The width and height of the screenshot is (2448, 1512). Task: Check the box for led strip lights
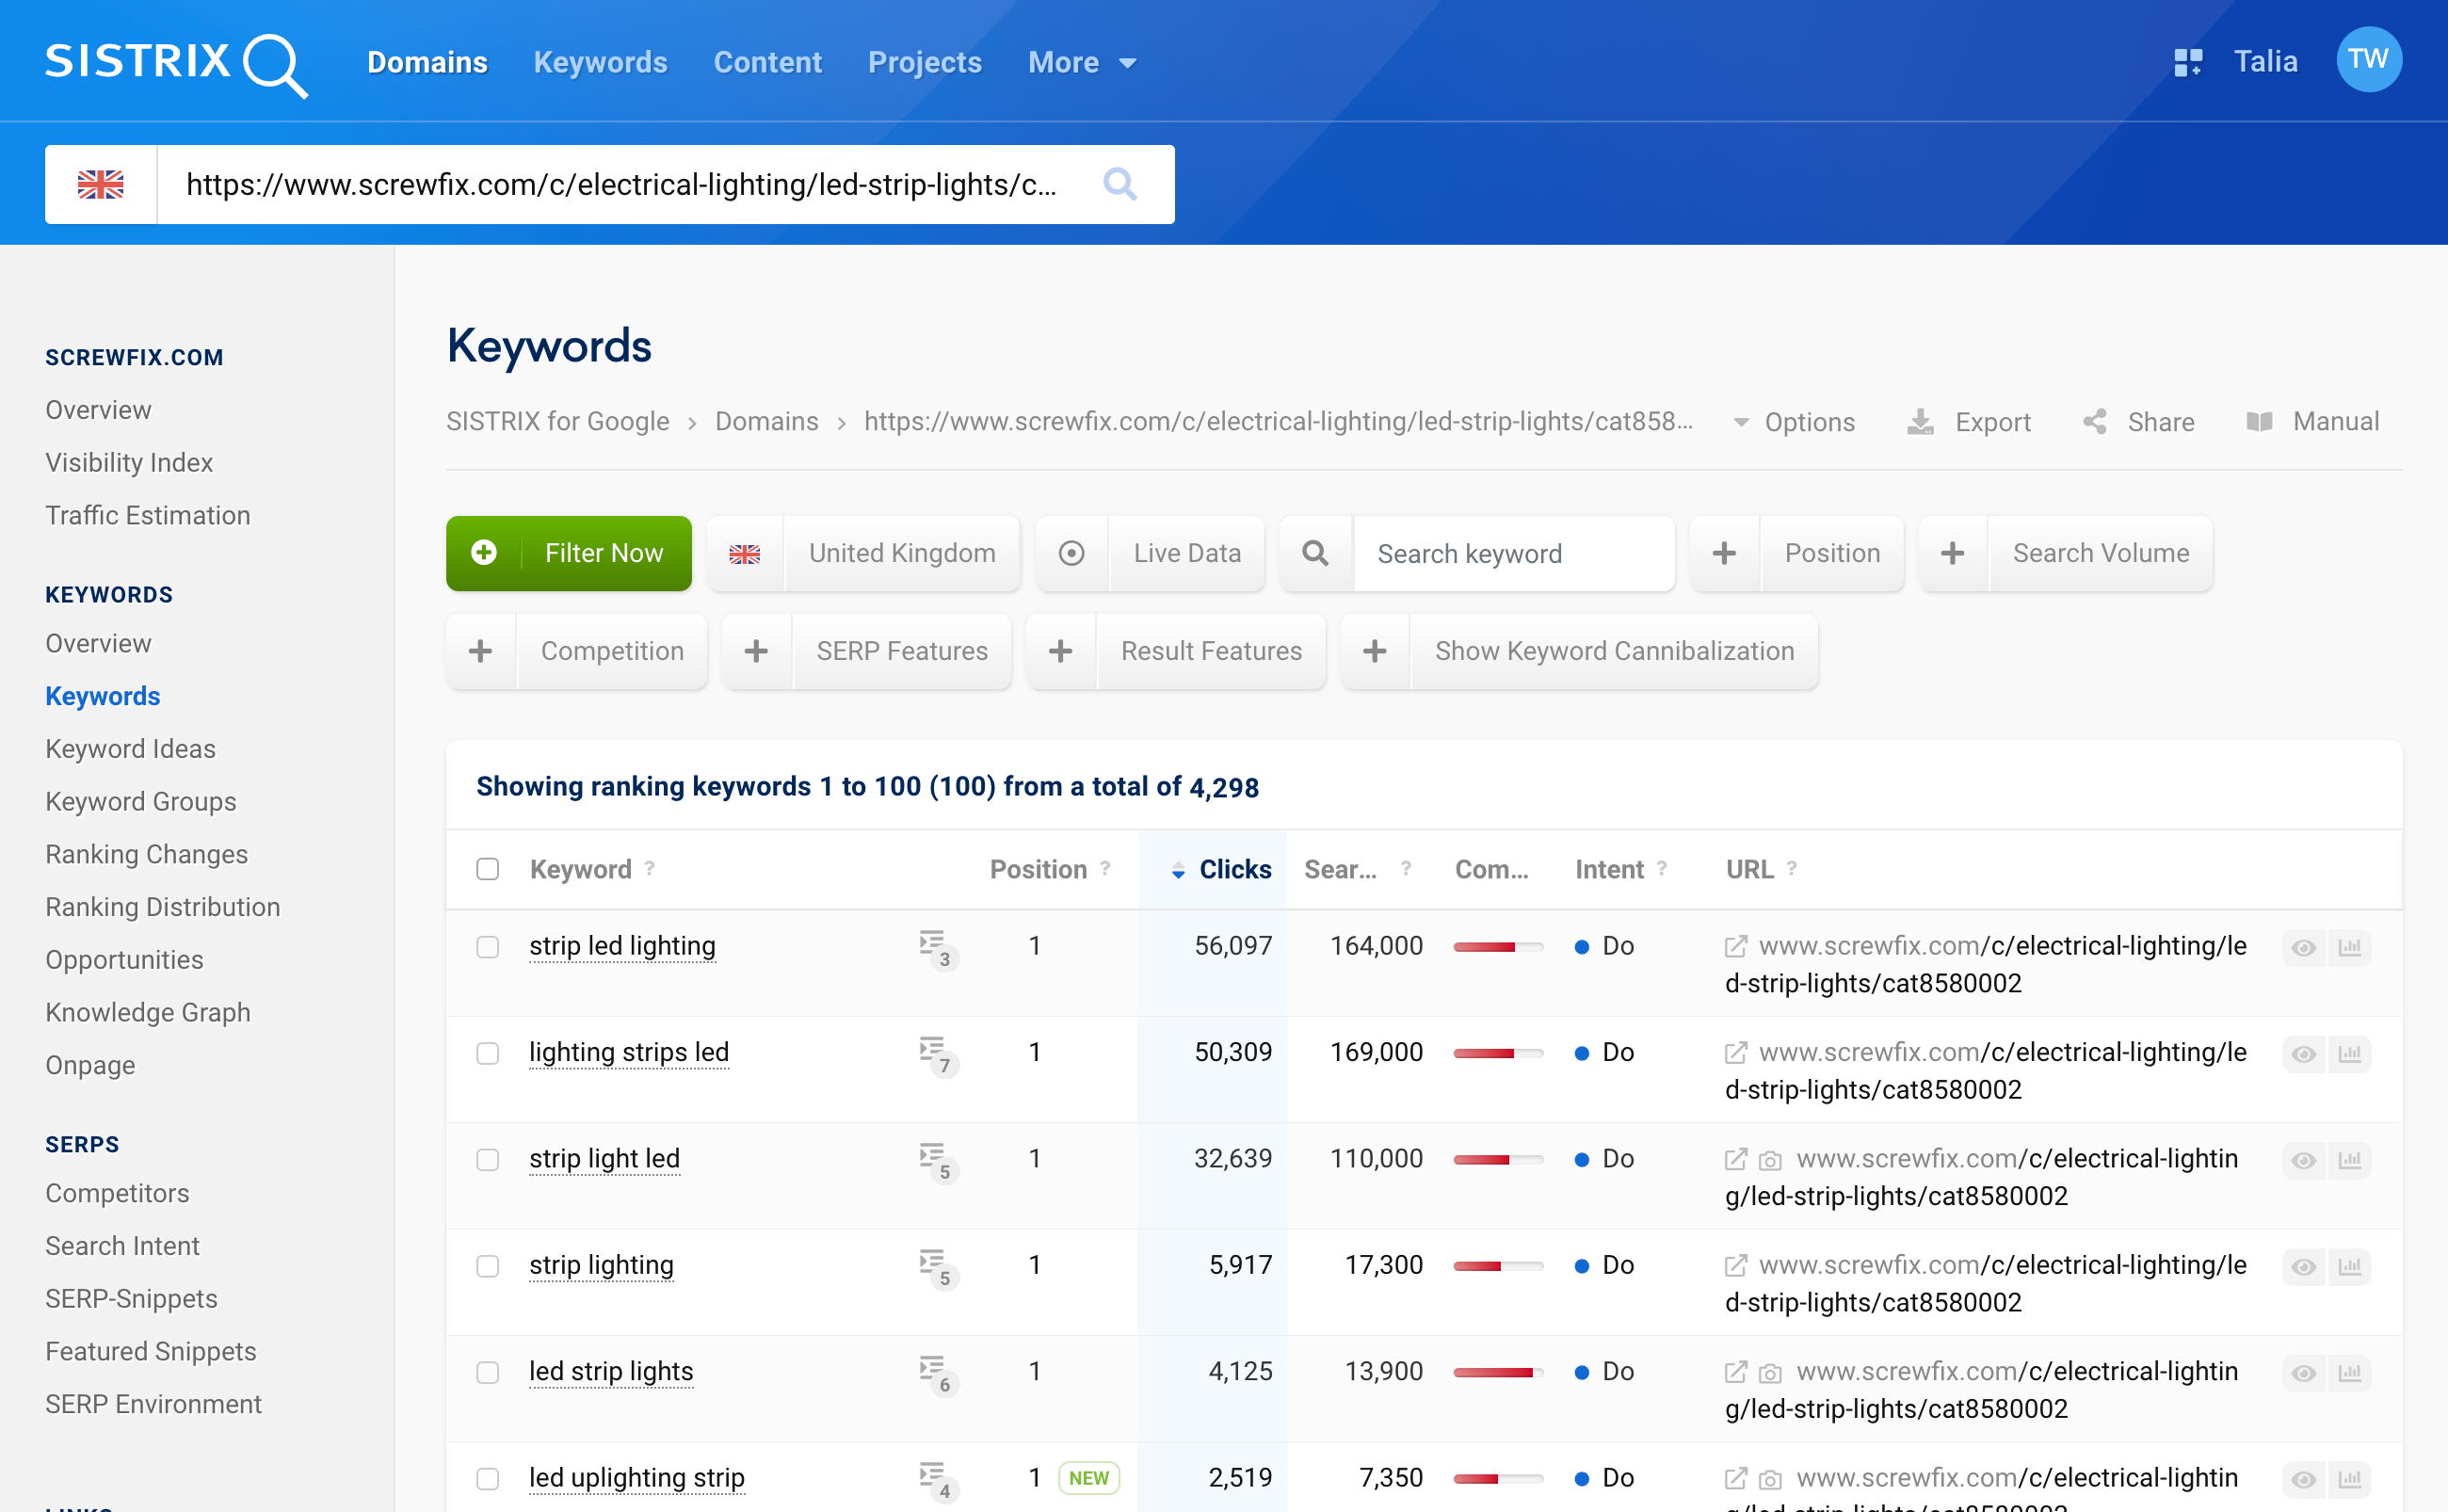pos(488,1372)
